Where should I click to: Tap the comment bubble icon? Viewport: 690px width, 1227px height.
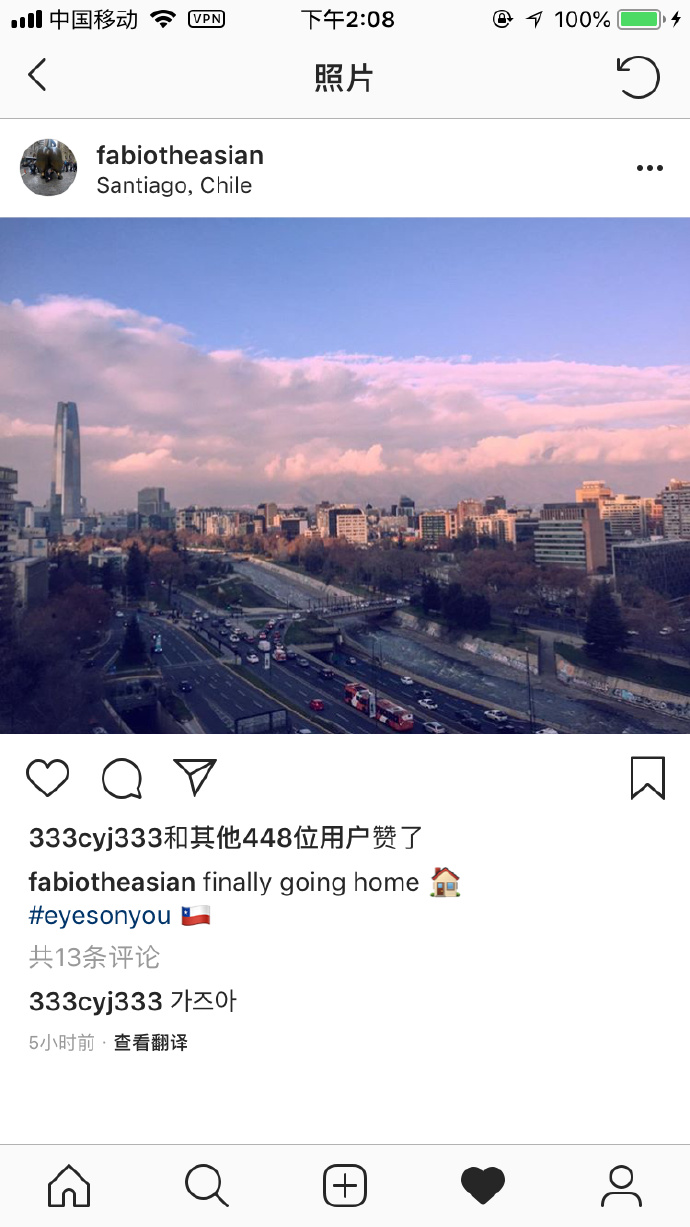(122, 779)
